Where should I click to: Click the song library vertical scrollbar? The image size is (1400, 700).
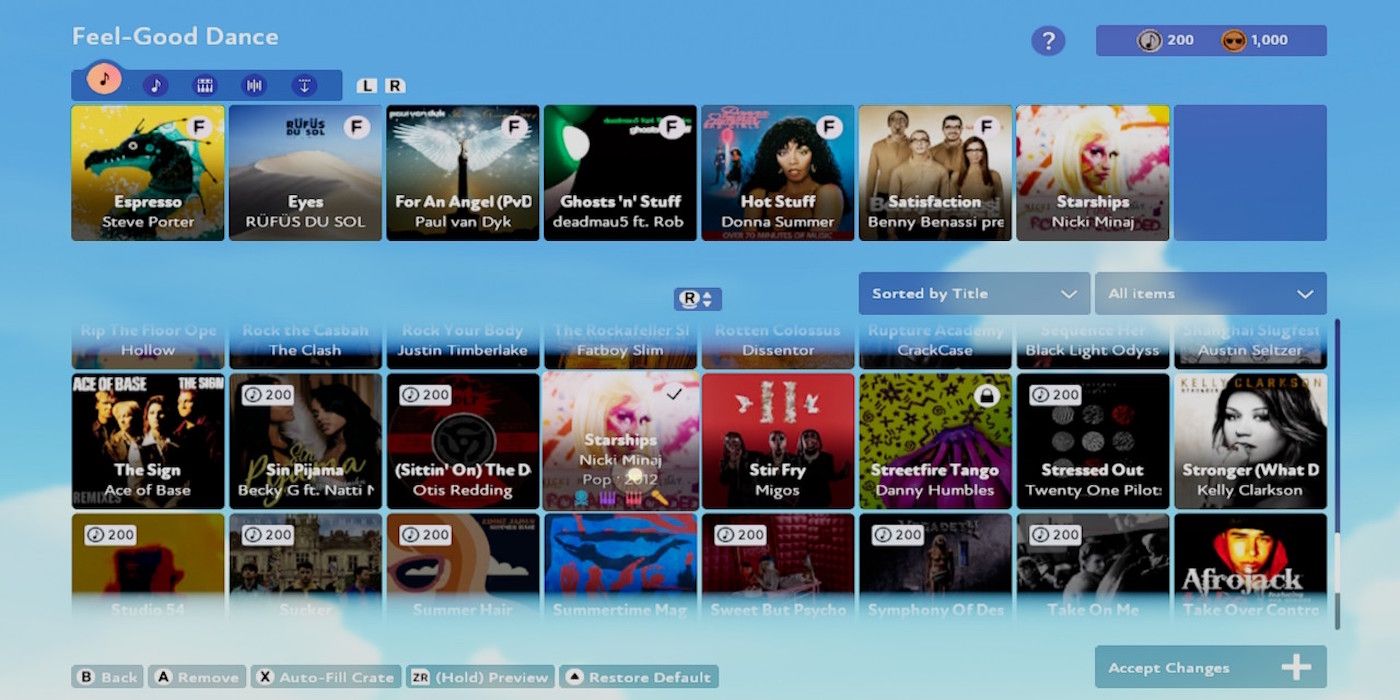pos(1337,474)
